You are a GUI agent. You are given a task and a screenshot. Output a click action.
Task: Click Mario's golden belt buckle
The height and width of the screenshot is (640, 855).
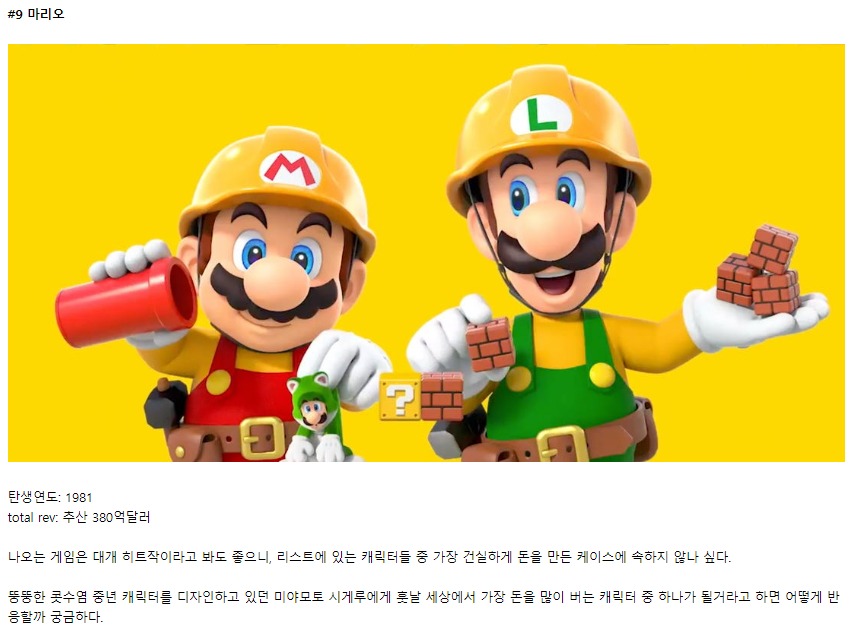click(x=262, y=438)
